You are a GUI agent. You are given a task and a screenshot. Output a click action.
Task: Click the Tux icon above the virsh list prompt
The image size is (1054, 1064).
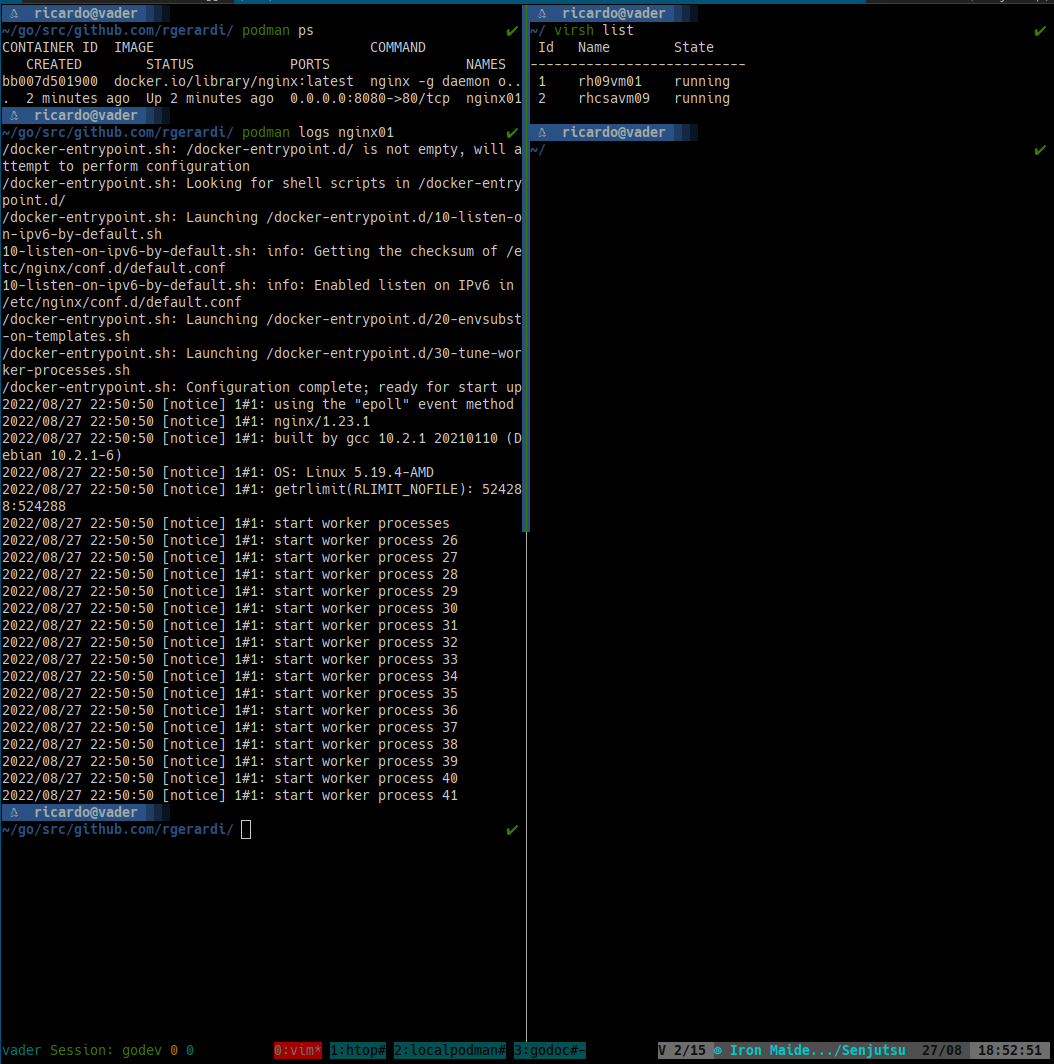click(x=543, y=14)
